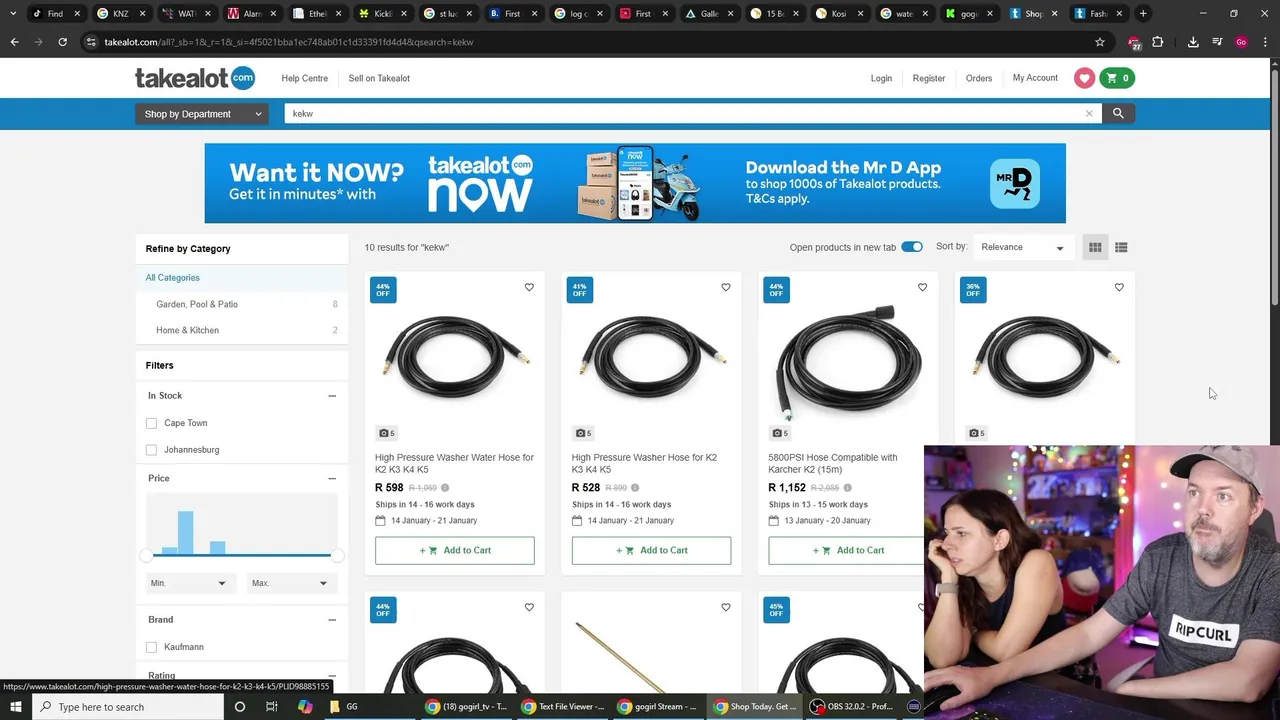Toggle open products in new tab
1280x720 pixels.
click(x=912, y=247)
